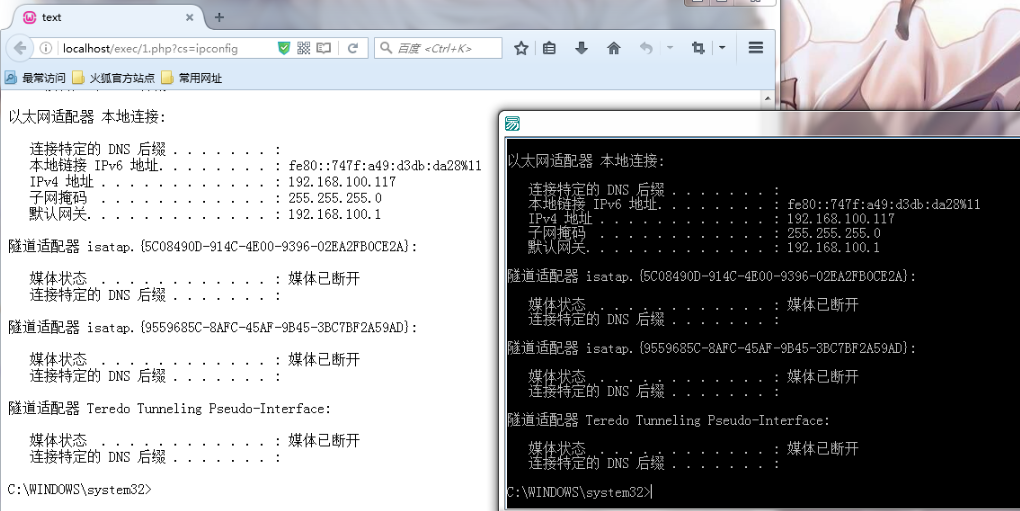
Task: Bookmark this page with star icon
Action: point(521,48)
